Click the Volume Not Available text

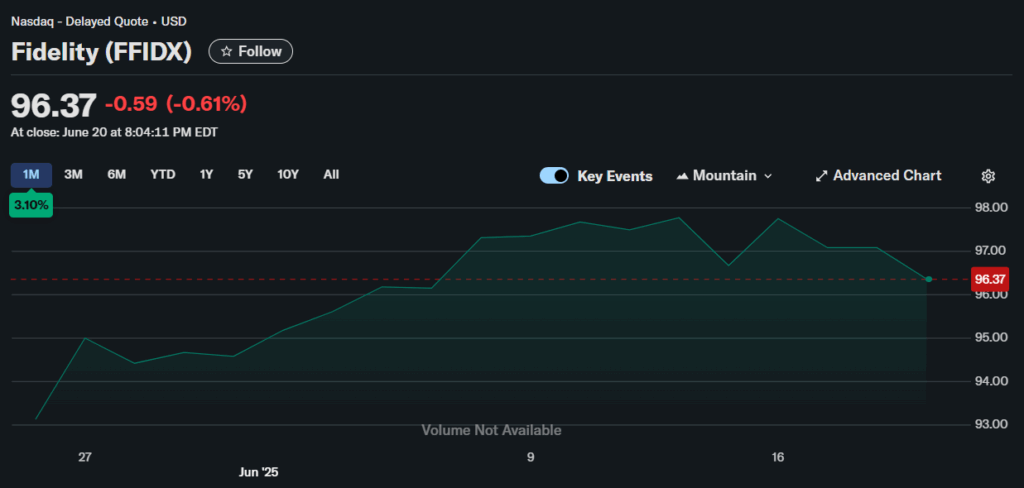click(x=491, y=431)
